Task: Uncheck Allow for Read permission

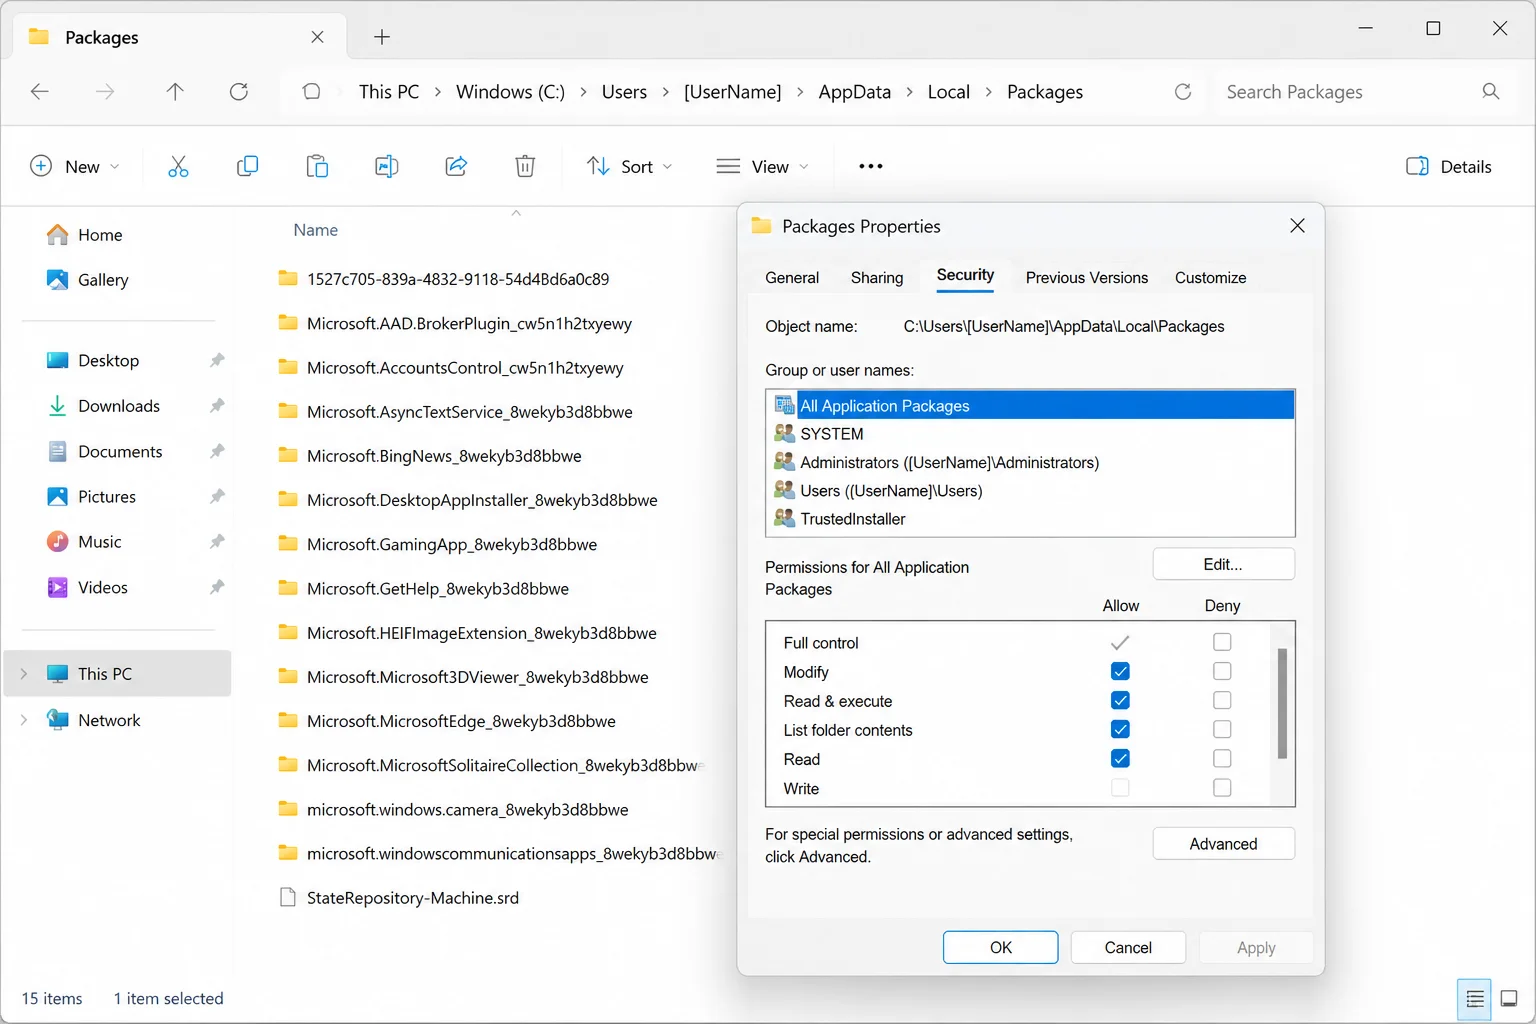Action: point(1120,758)
